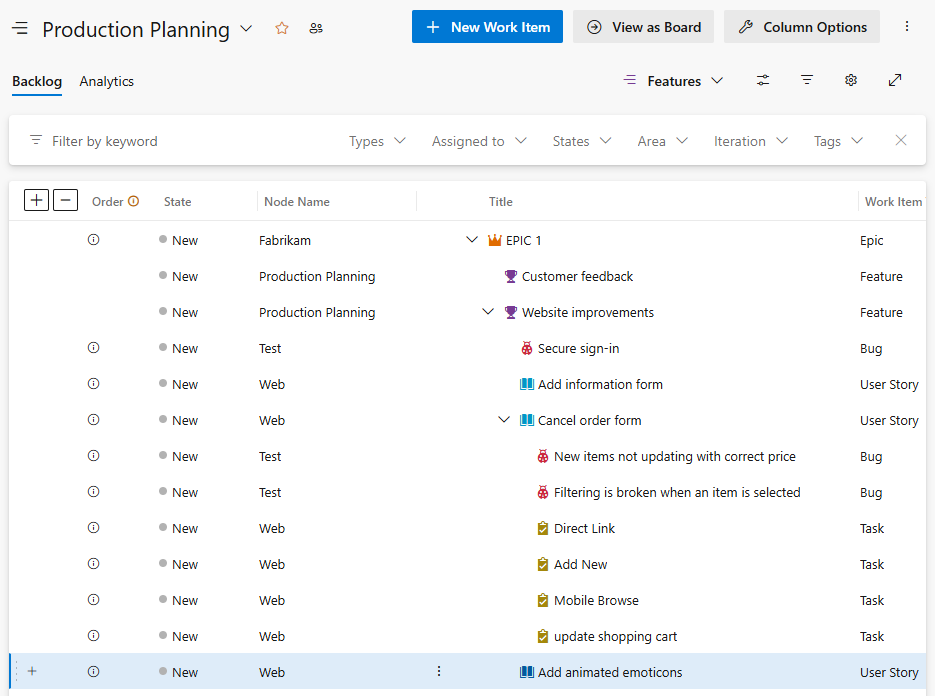The image size is (935, 696).
Task: Click the info icon on the Secure sign-in row
Action: [x=93, y=347]
